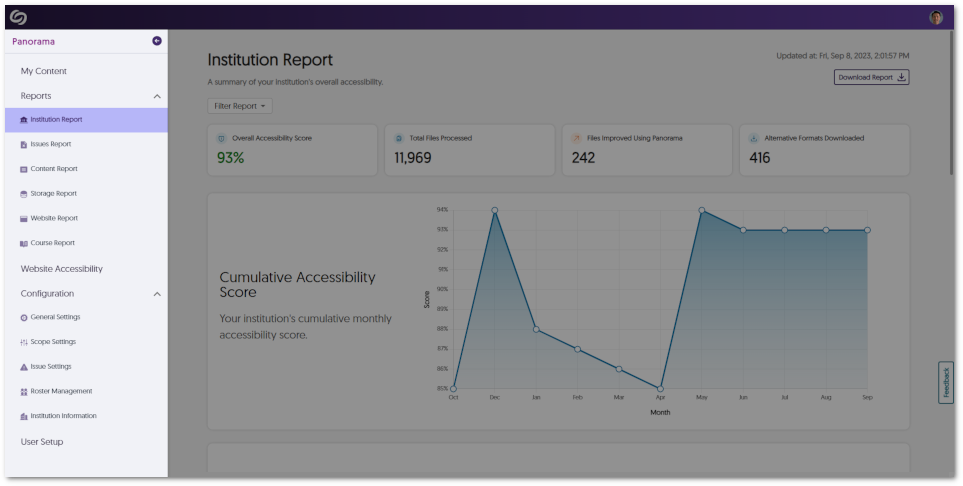This screenshot has height=486, width=963.
Task: Click the May data point on chart
Action: [702, 210]
